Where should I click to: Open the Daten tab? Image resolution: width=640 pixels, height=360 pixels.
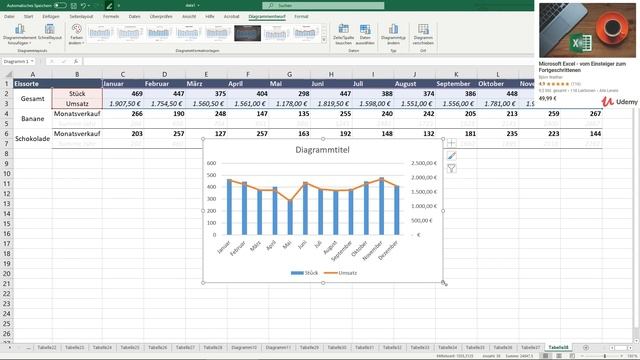(134, 16)
